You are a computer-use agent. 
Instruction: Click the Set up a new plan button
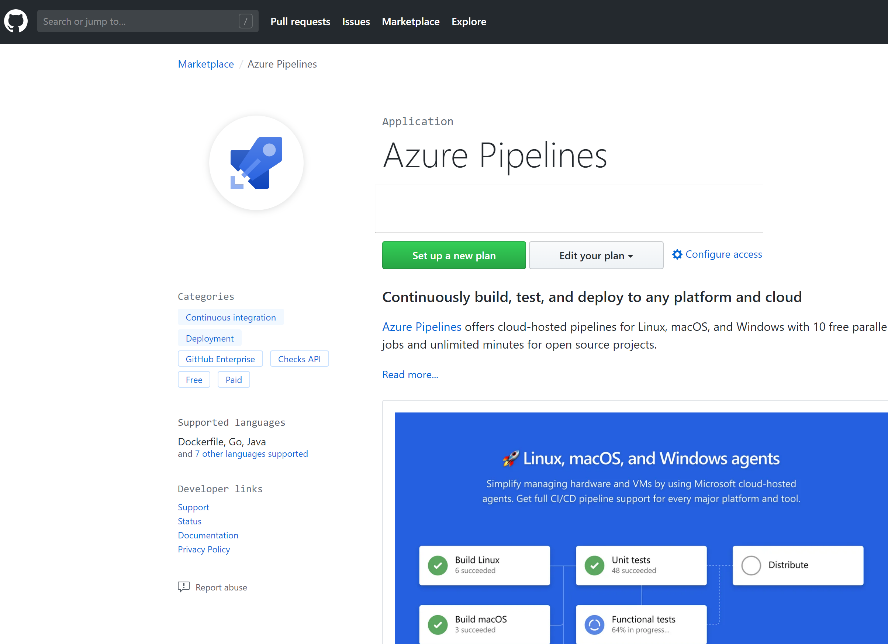(454, 255)
